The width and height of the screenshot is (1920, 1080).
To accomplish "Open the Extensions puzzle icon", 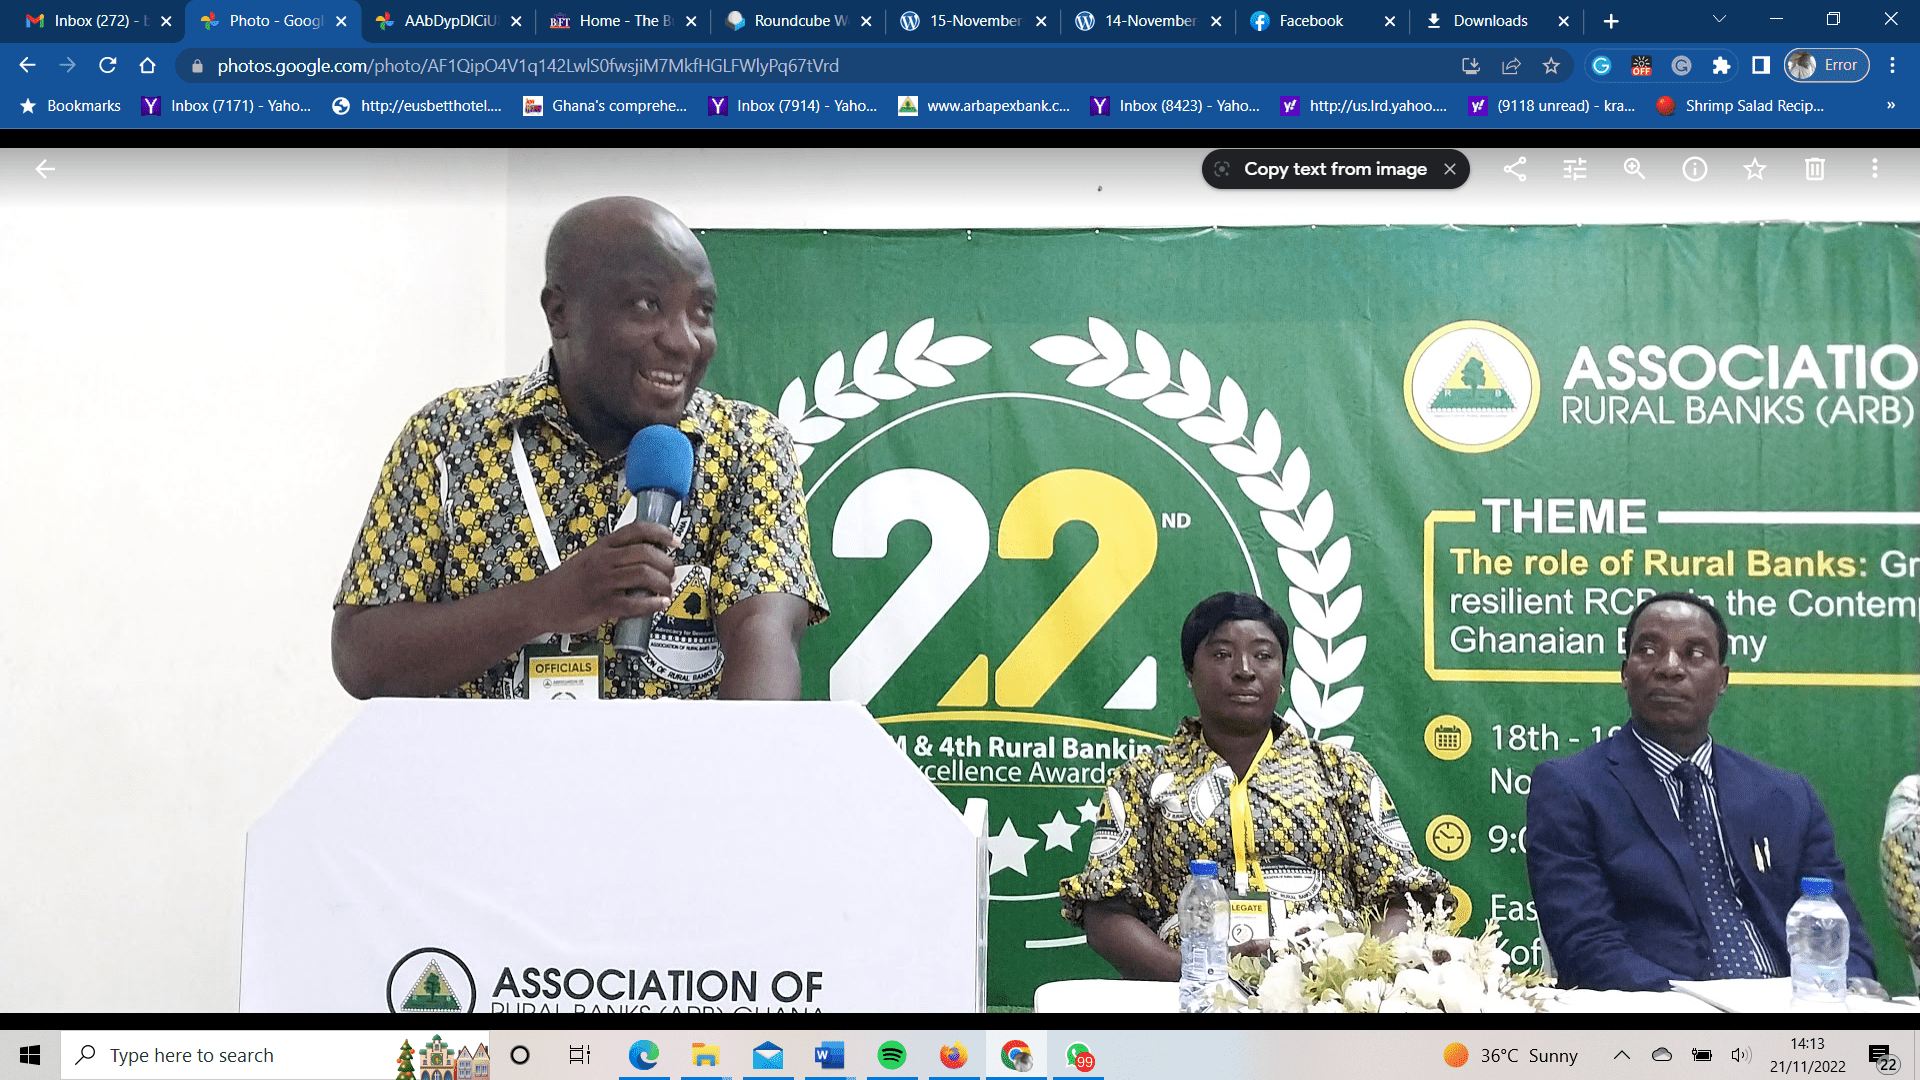I will point(1721,65).
